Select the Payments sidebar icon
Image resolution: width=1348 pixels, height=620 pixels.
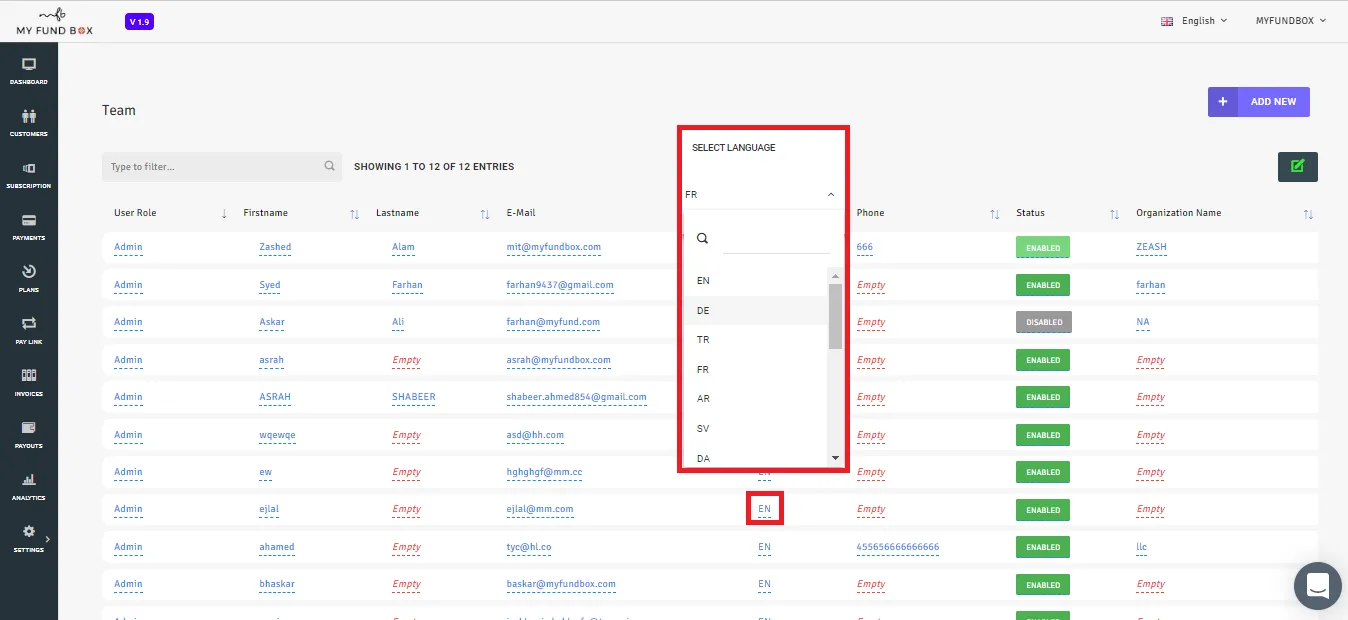point(29,226)
